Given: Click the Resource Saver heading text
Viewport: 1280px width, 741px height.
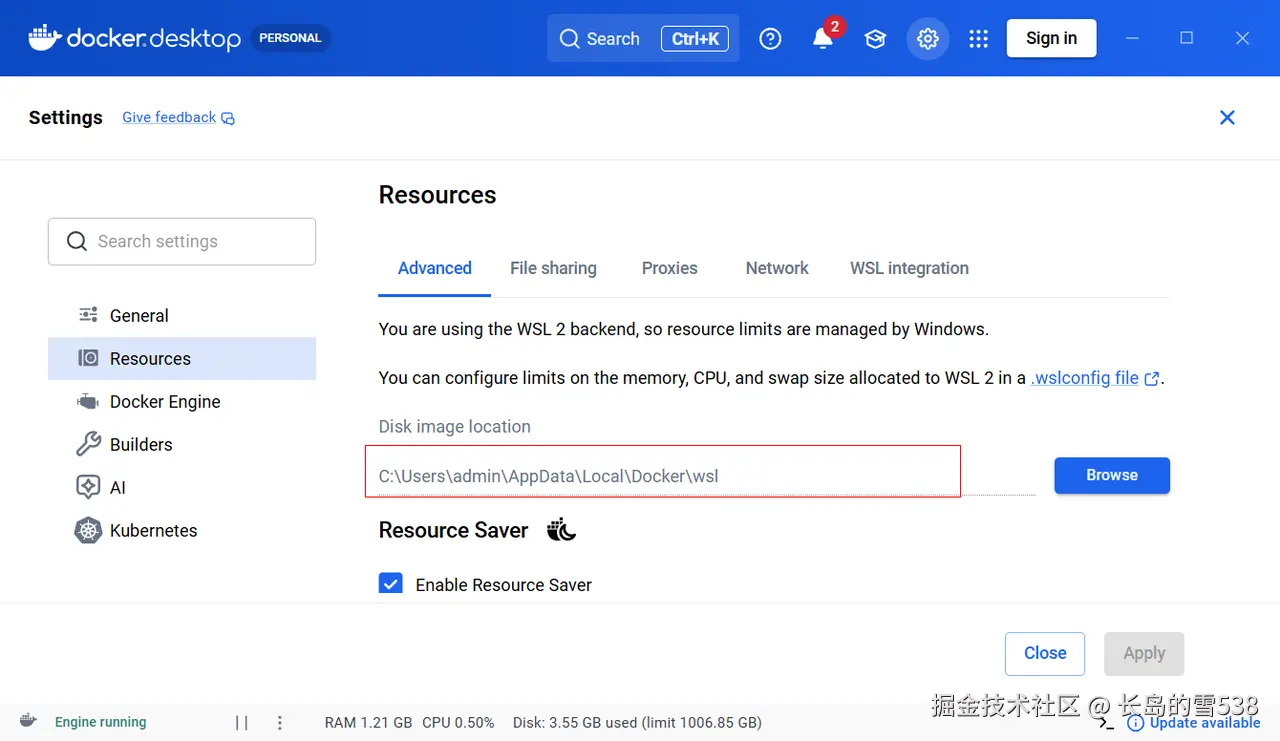Looking at the screenshot, I should tap(453, 530).
